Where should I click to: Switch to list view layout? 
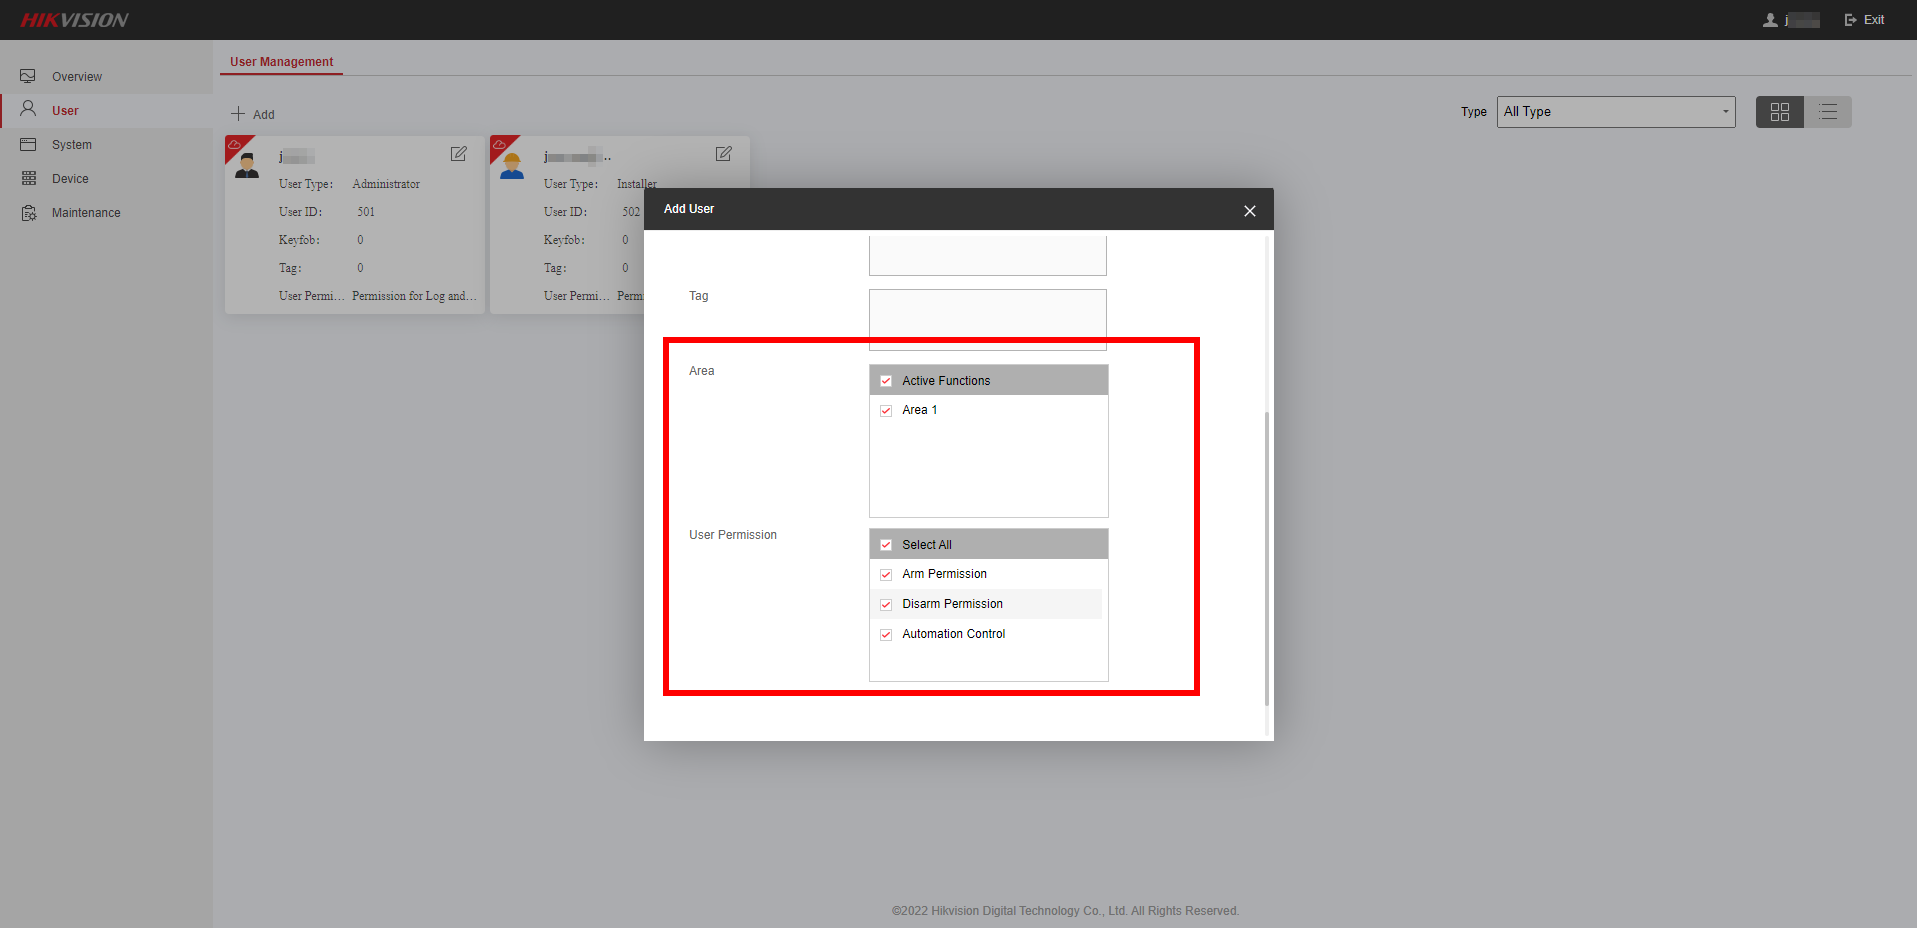[x=1828, y=112]
